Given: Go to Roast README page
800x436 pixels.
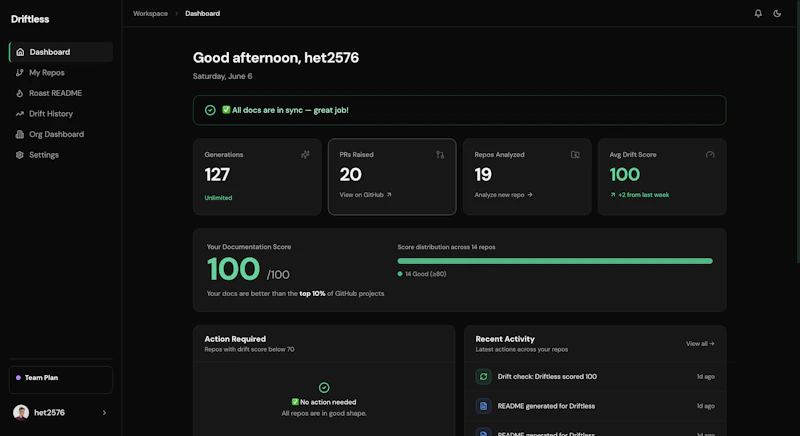Looking at the screenshot, I should (61, 93).
